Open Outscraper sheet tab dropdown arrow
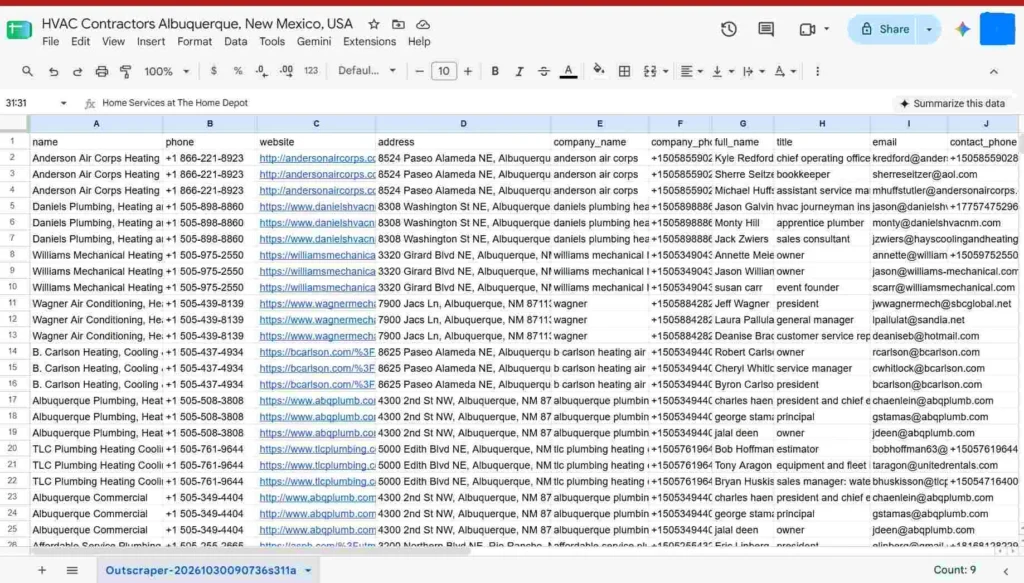 [x=308, y=571]
